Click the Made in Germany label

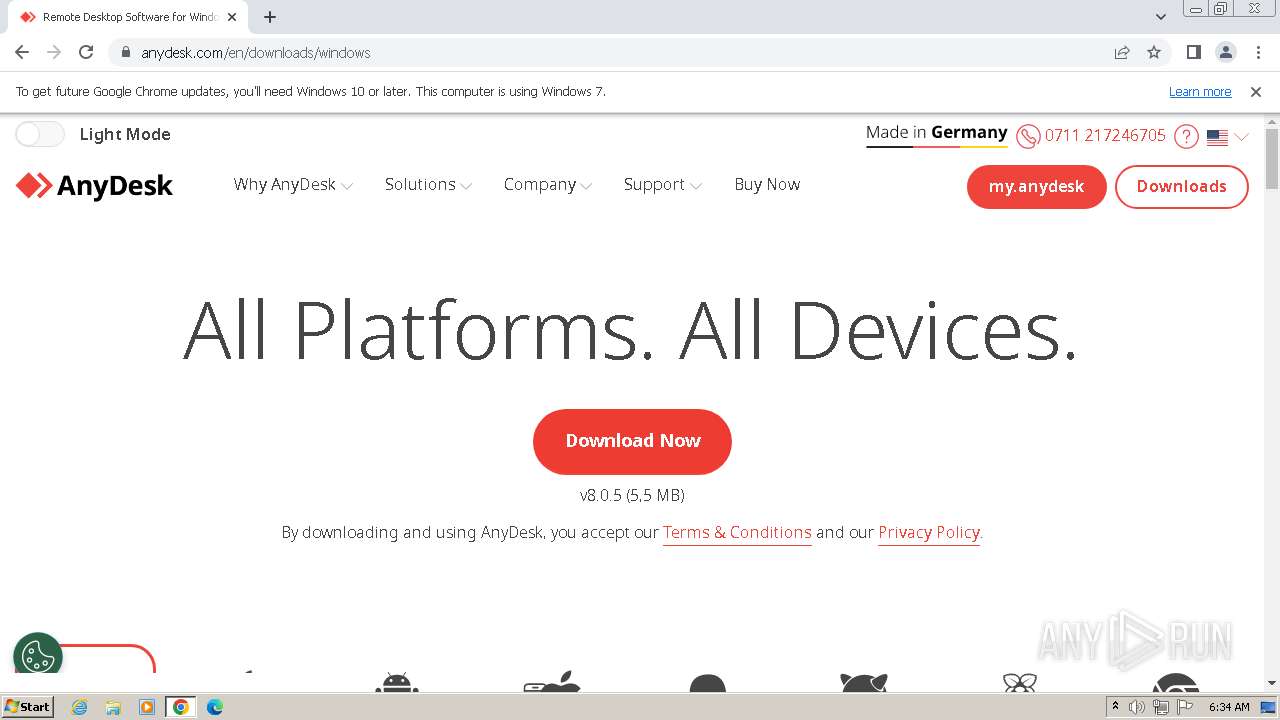click(x=937, y=133)
